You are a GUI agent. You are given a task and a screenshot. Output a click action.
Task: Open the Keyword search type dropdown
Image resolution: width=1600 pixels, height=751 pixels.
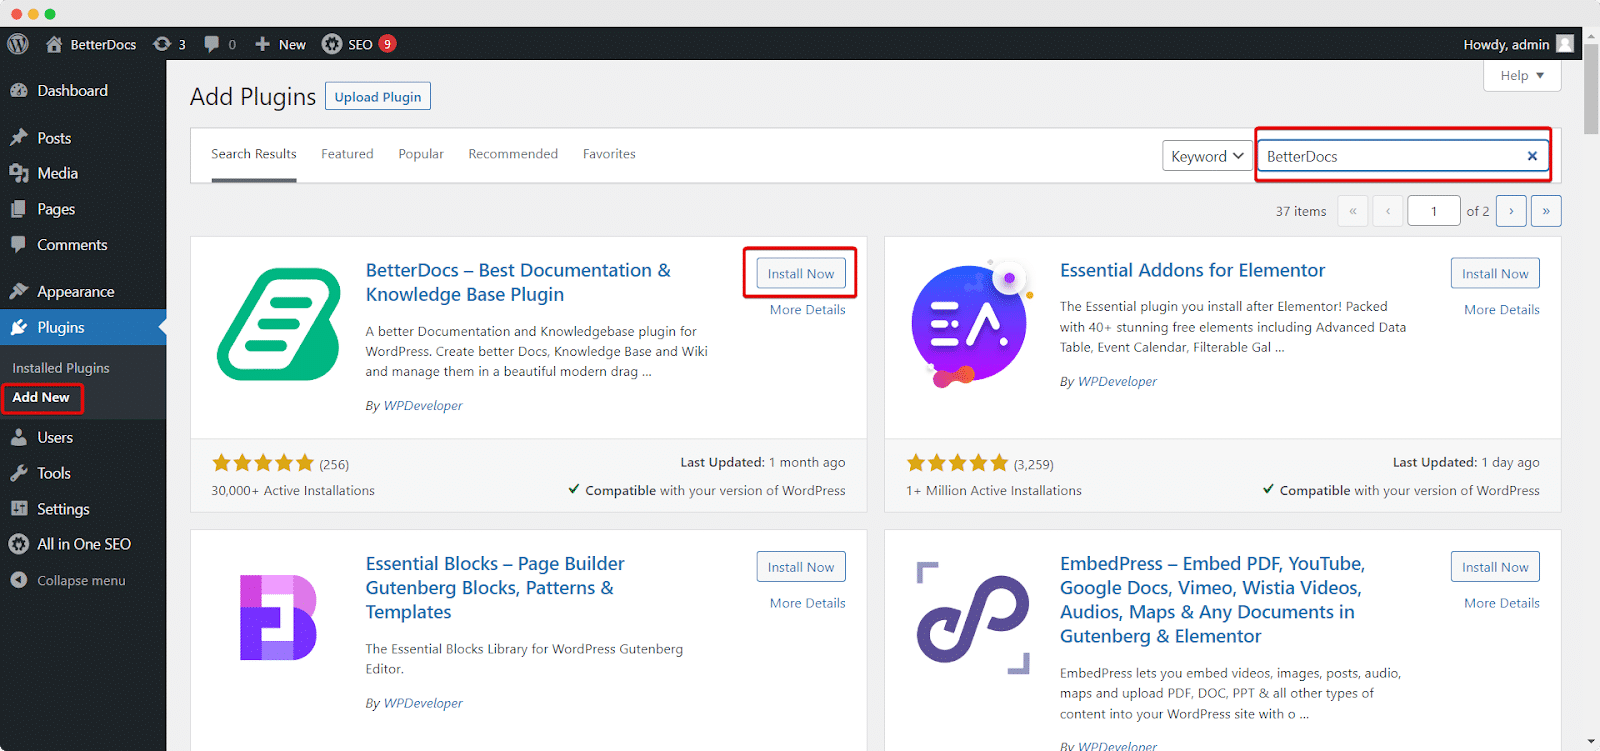point(1207,156)
